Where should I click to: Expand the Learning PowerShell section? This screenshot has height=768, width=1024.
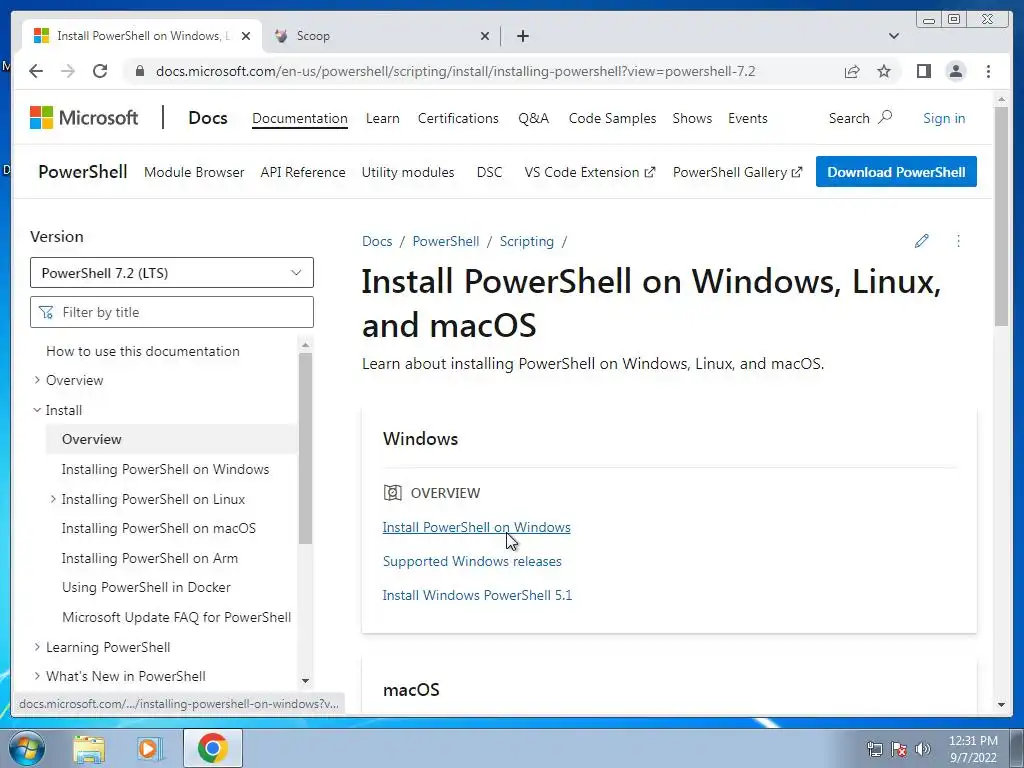(37, 647)
